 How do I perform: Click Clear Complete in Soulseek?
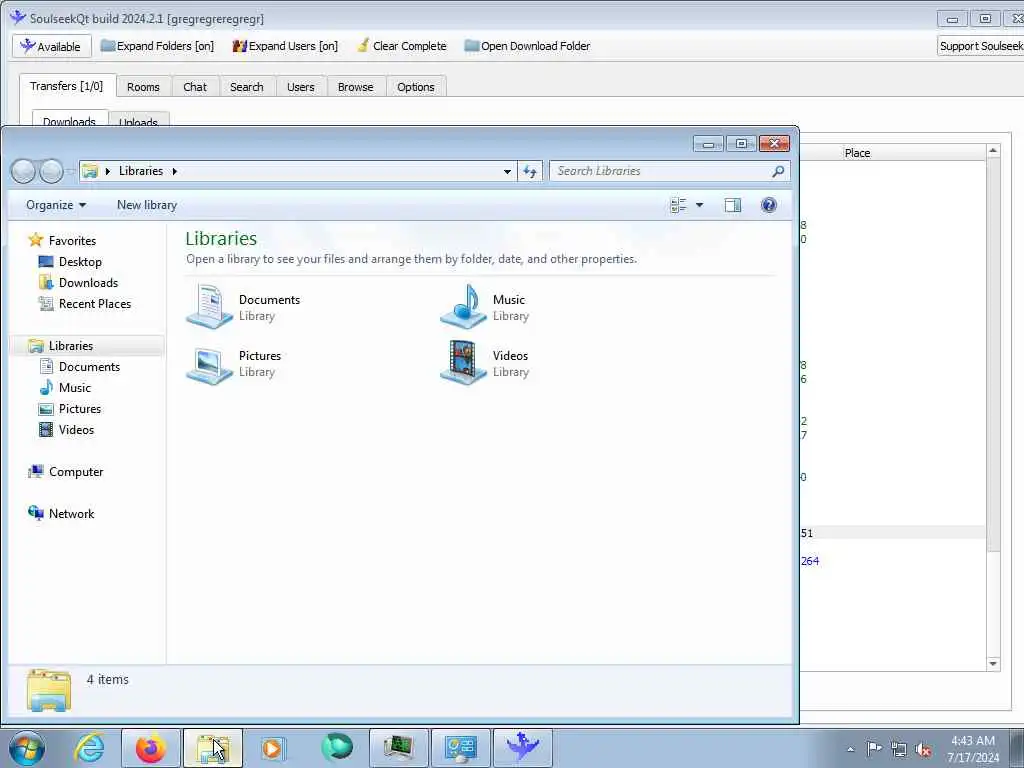(x=402, y=46)
